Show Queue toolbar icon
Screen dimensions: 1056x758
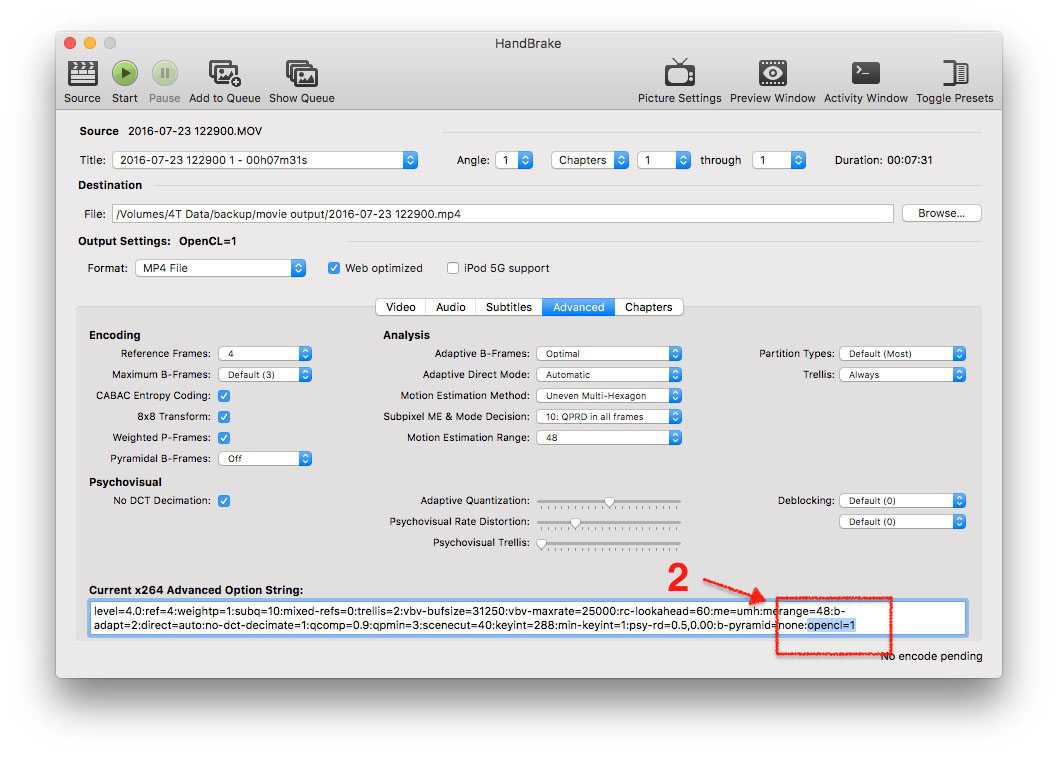click(301, 73)
